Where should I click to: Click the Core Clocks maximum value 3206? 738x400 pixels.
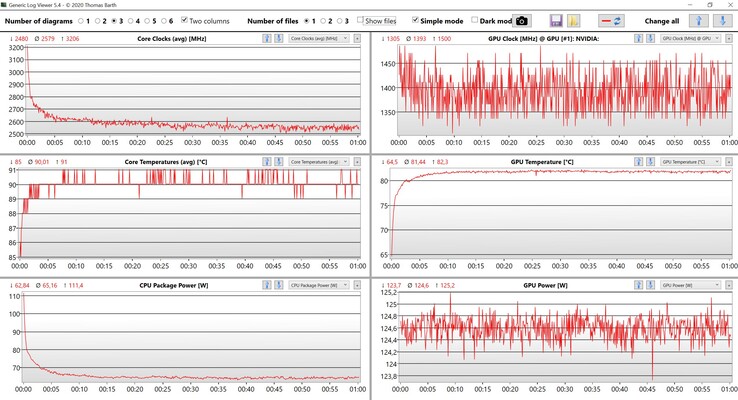pos(70,39)
